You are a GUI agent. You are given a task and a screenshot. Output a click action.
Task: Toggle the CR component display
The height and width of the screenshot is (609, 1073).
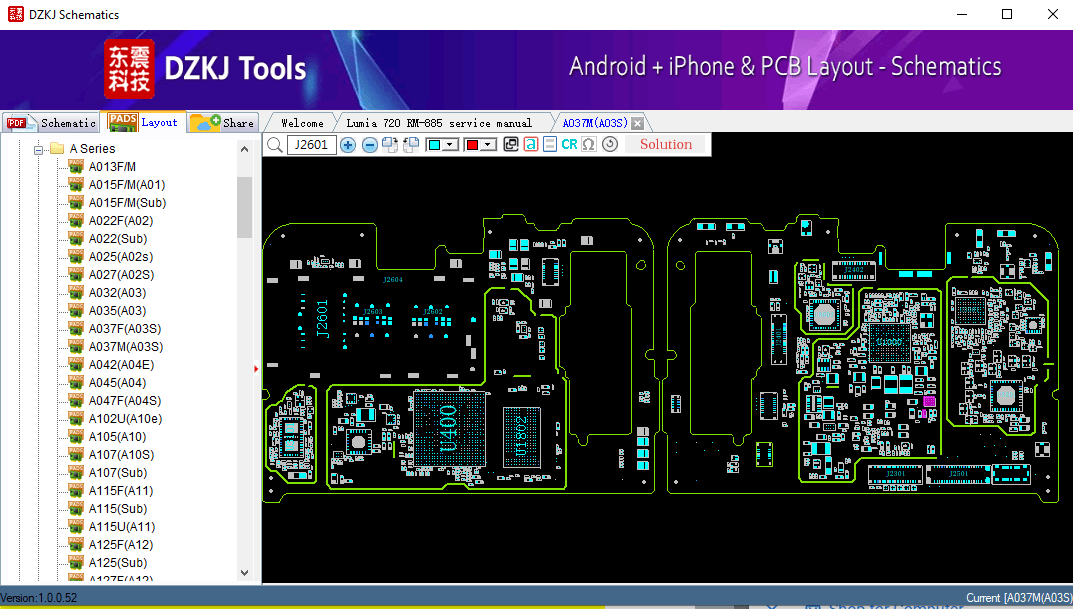pos(567,144)
